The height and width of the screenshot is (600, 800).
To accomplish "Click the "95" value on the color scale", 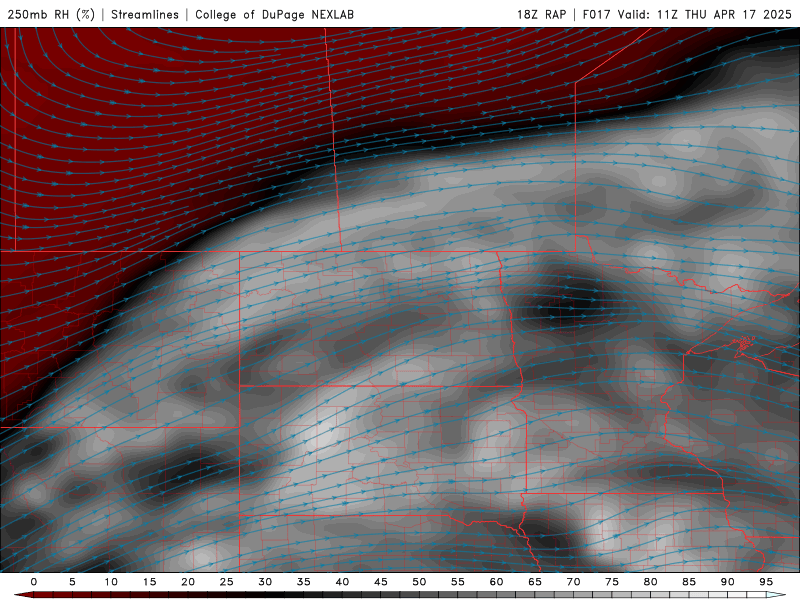I will 766,582.
